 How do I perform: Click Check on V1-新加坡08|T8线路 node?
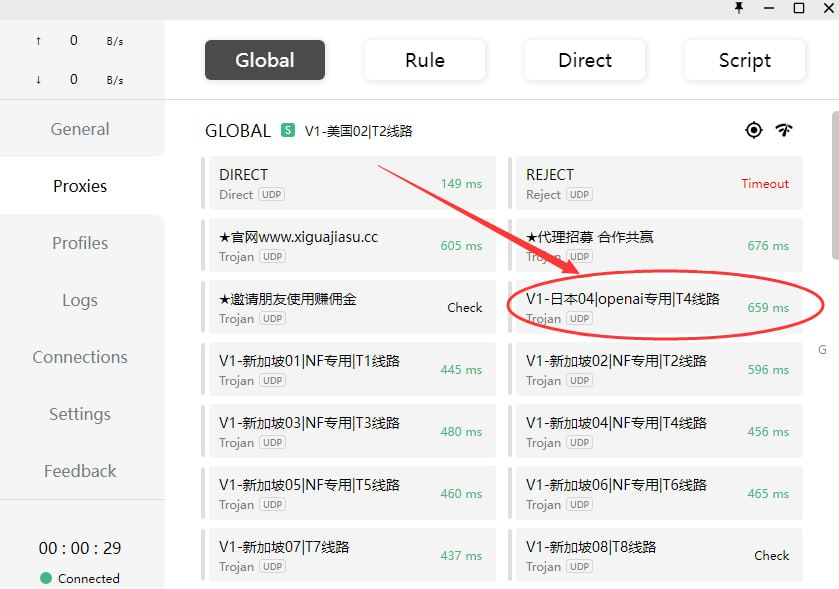(772, 556)
